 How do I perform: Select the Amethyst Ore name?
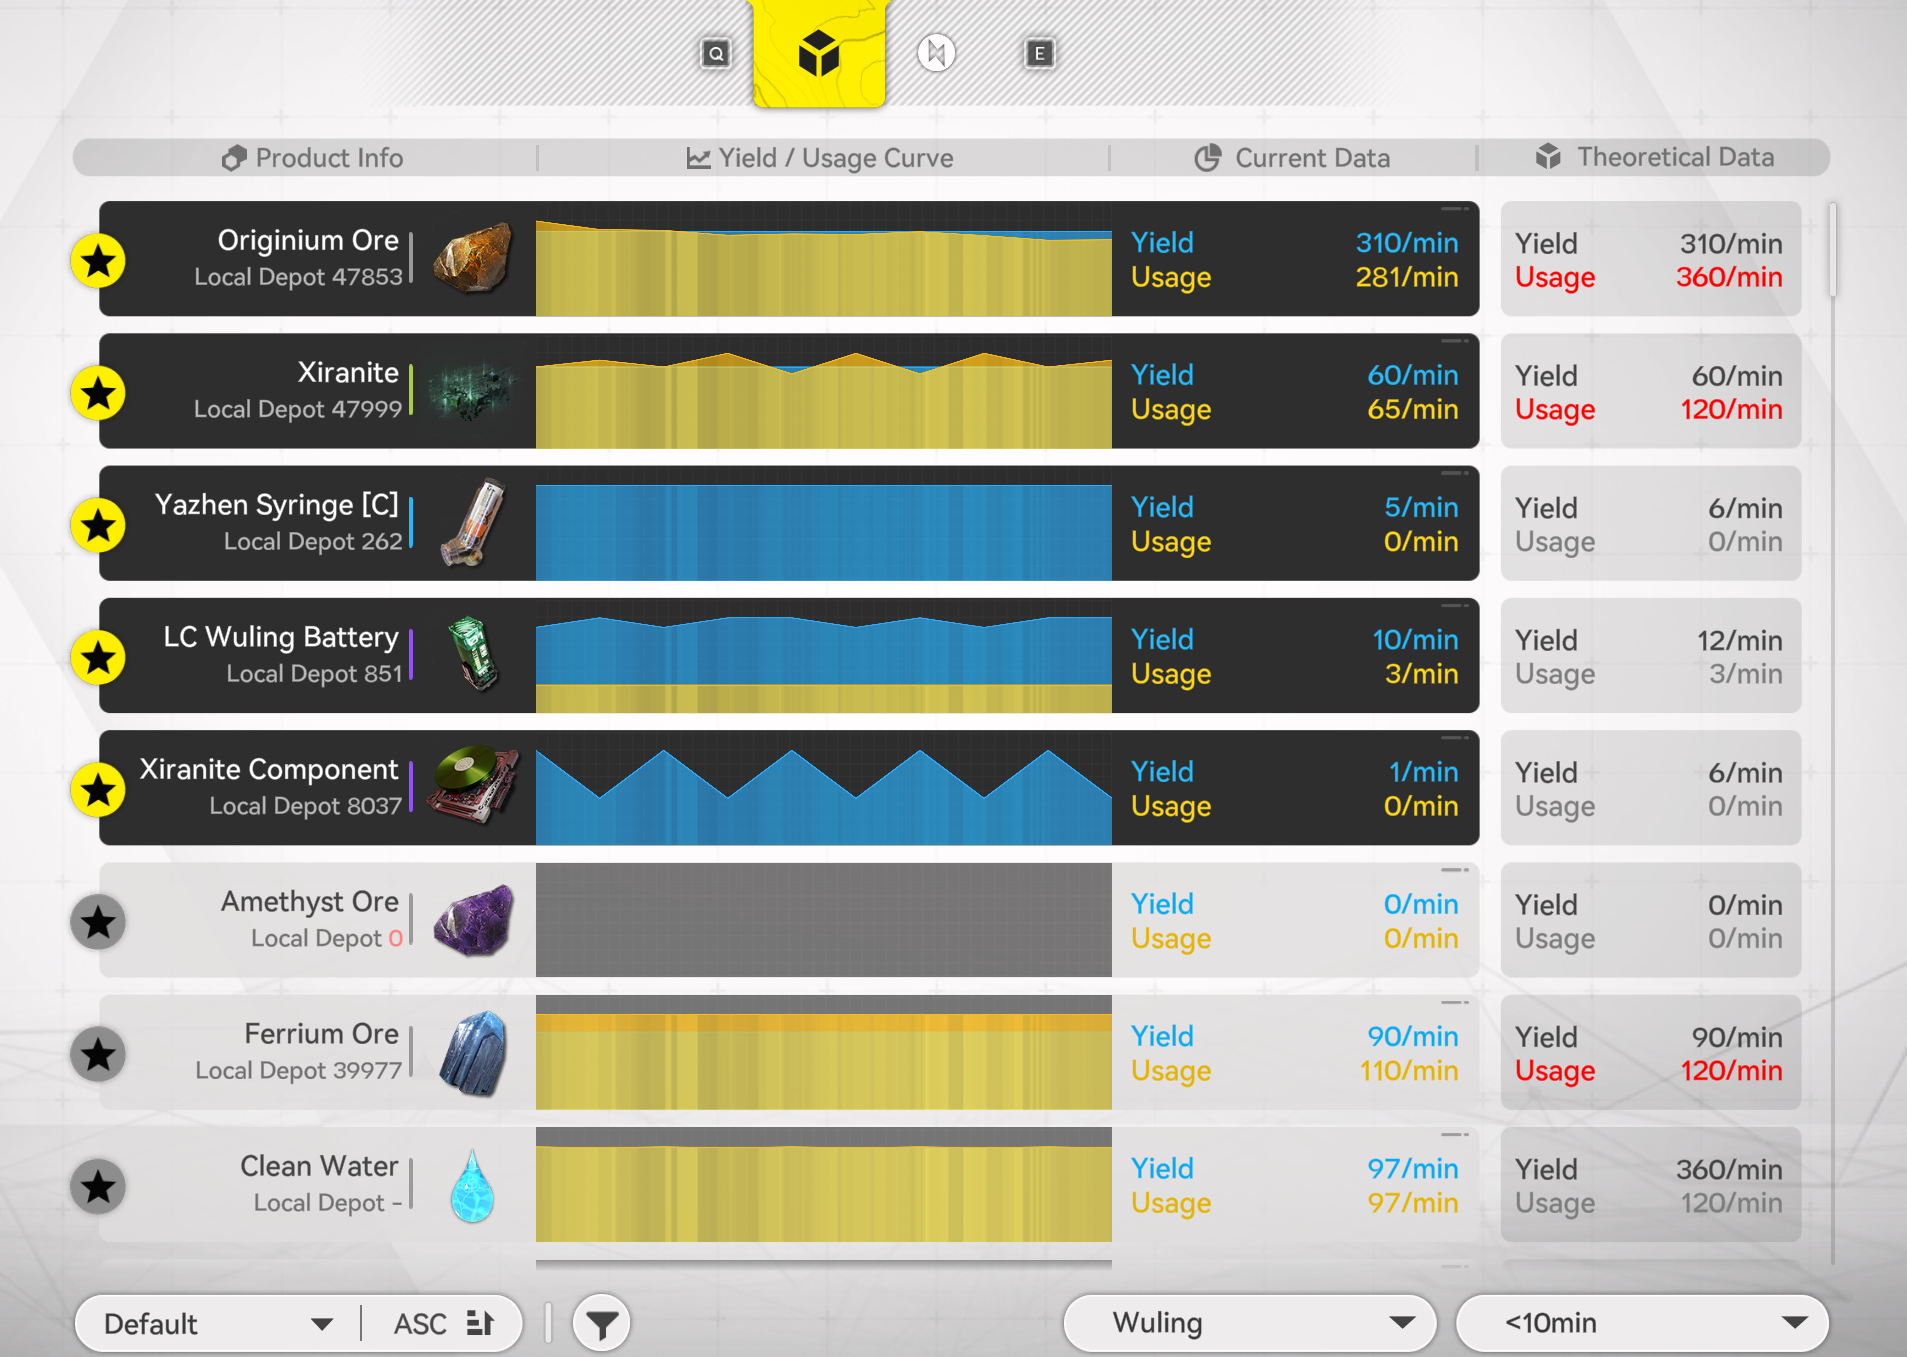point(310,902)
